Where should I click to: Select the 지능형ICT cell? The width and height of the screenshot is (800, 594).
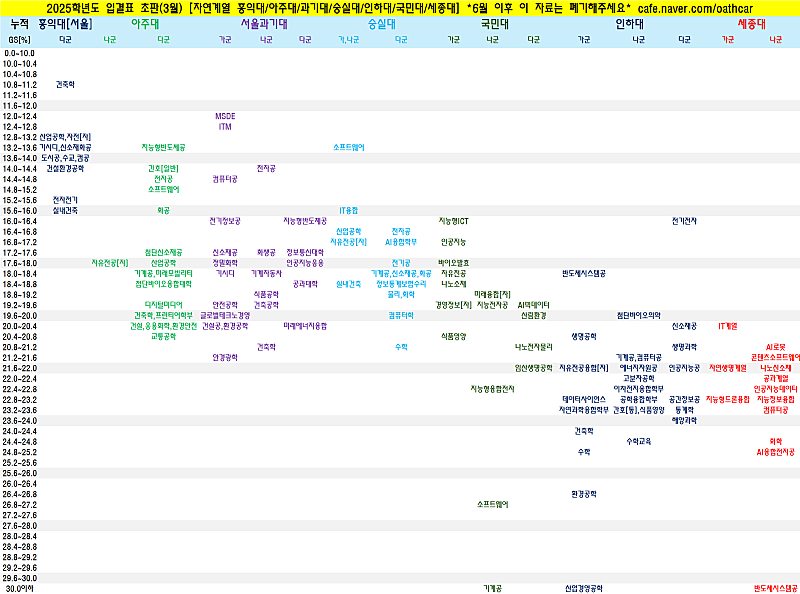tap(453, 221)
